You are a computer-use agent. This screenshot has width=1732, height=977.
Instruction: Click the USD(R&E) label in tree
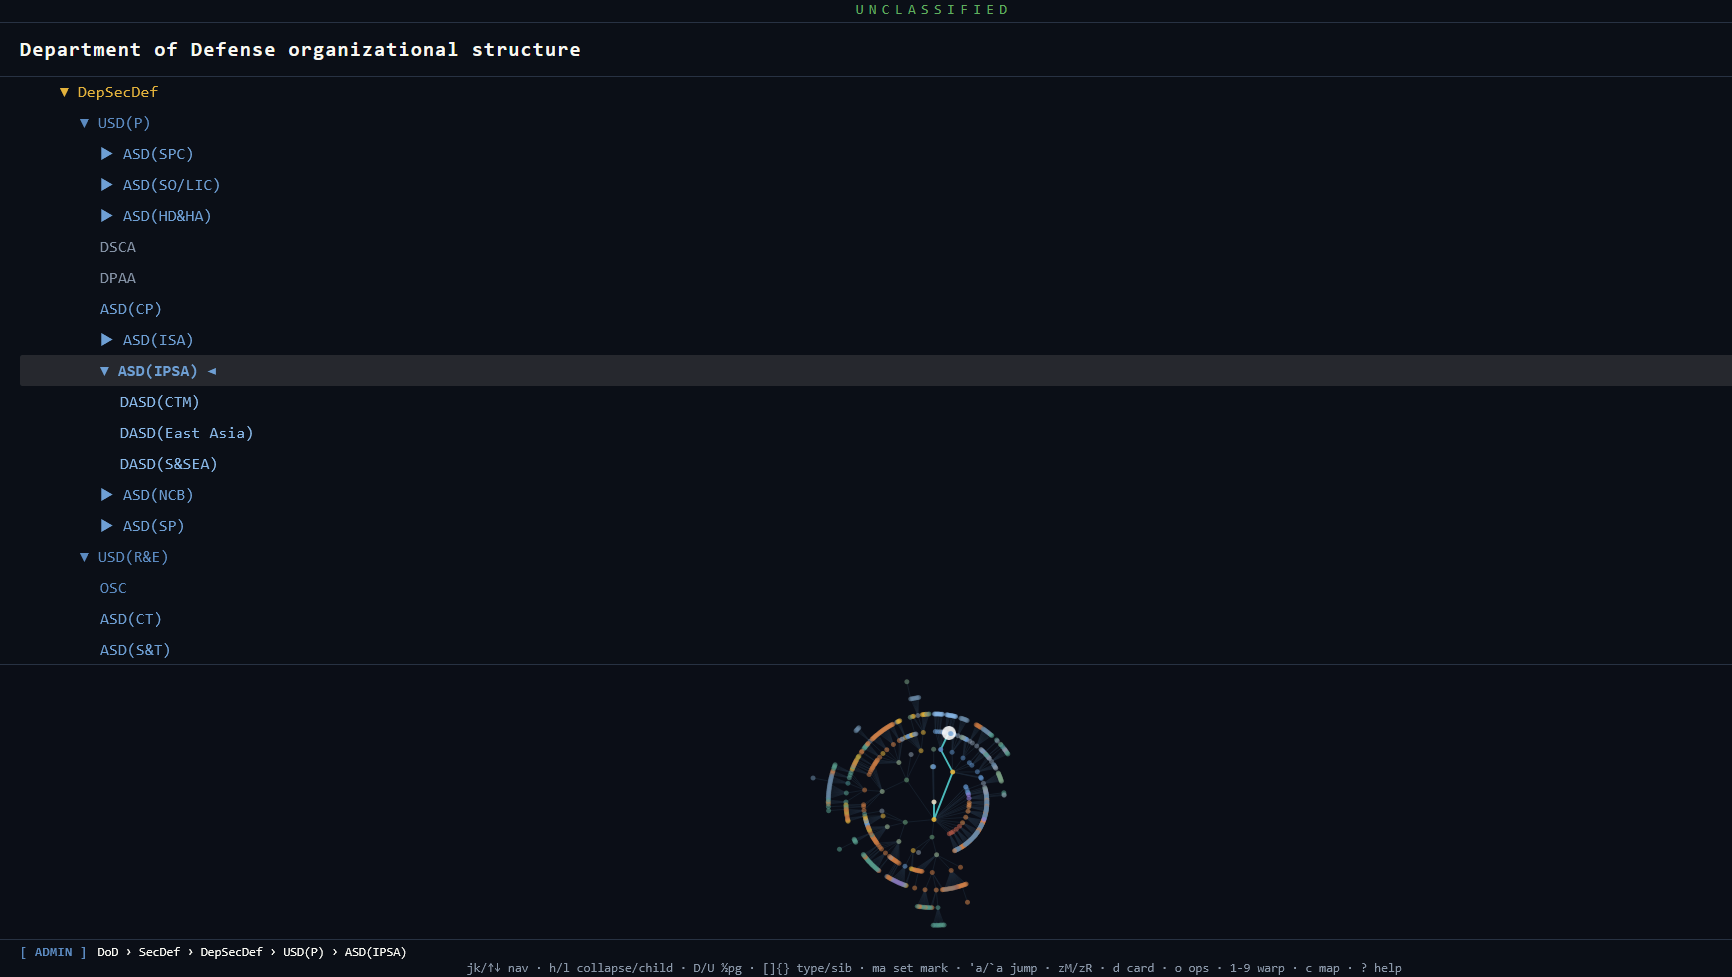(x=133, y=557)
